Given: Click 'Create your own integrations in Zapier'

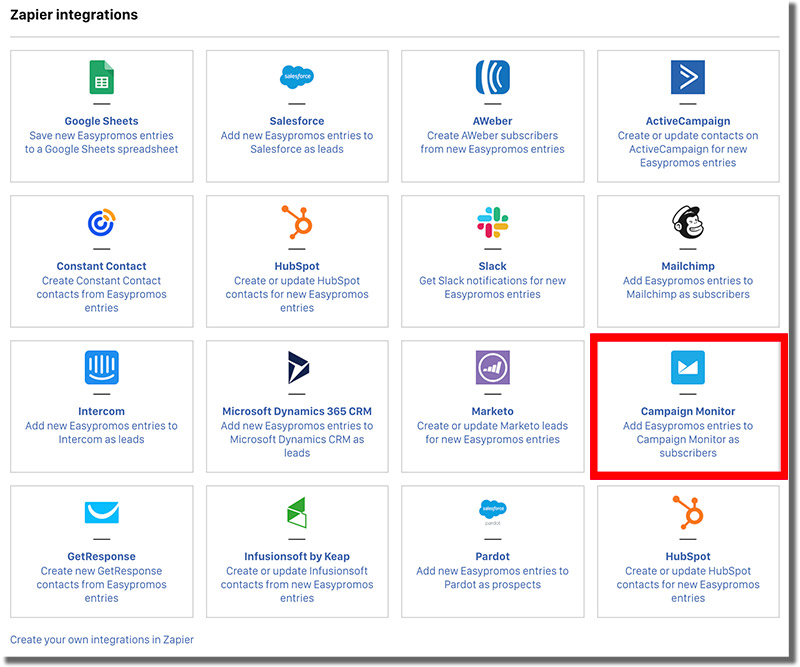Looking at the screenshot, I should pos(102,639).
